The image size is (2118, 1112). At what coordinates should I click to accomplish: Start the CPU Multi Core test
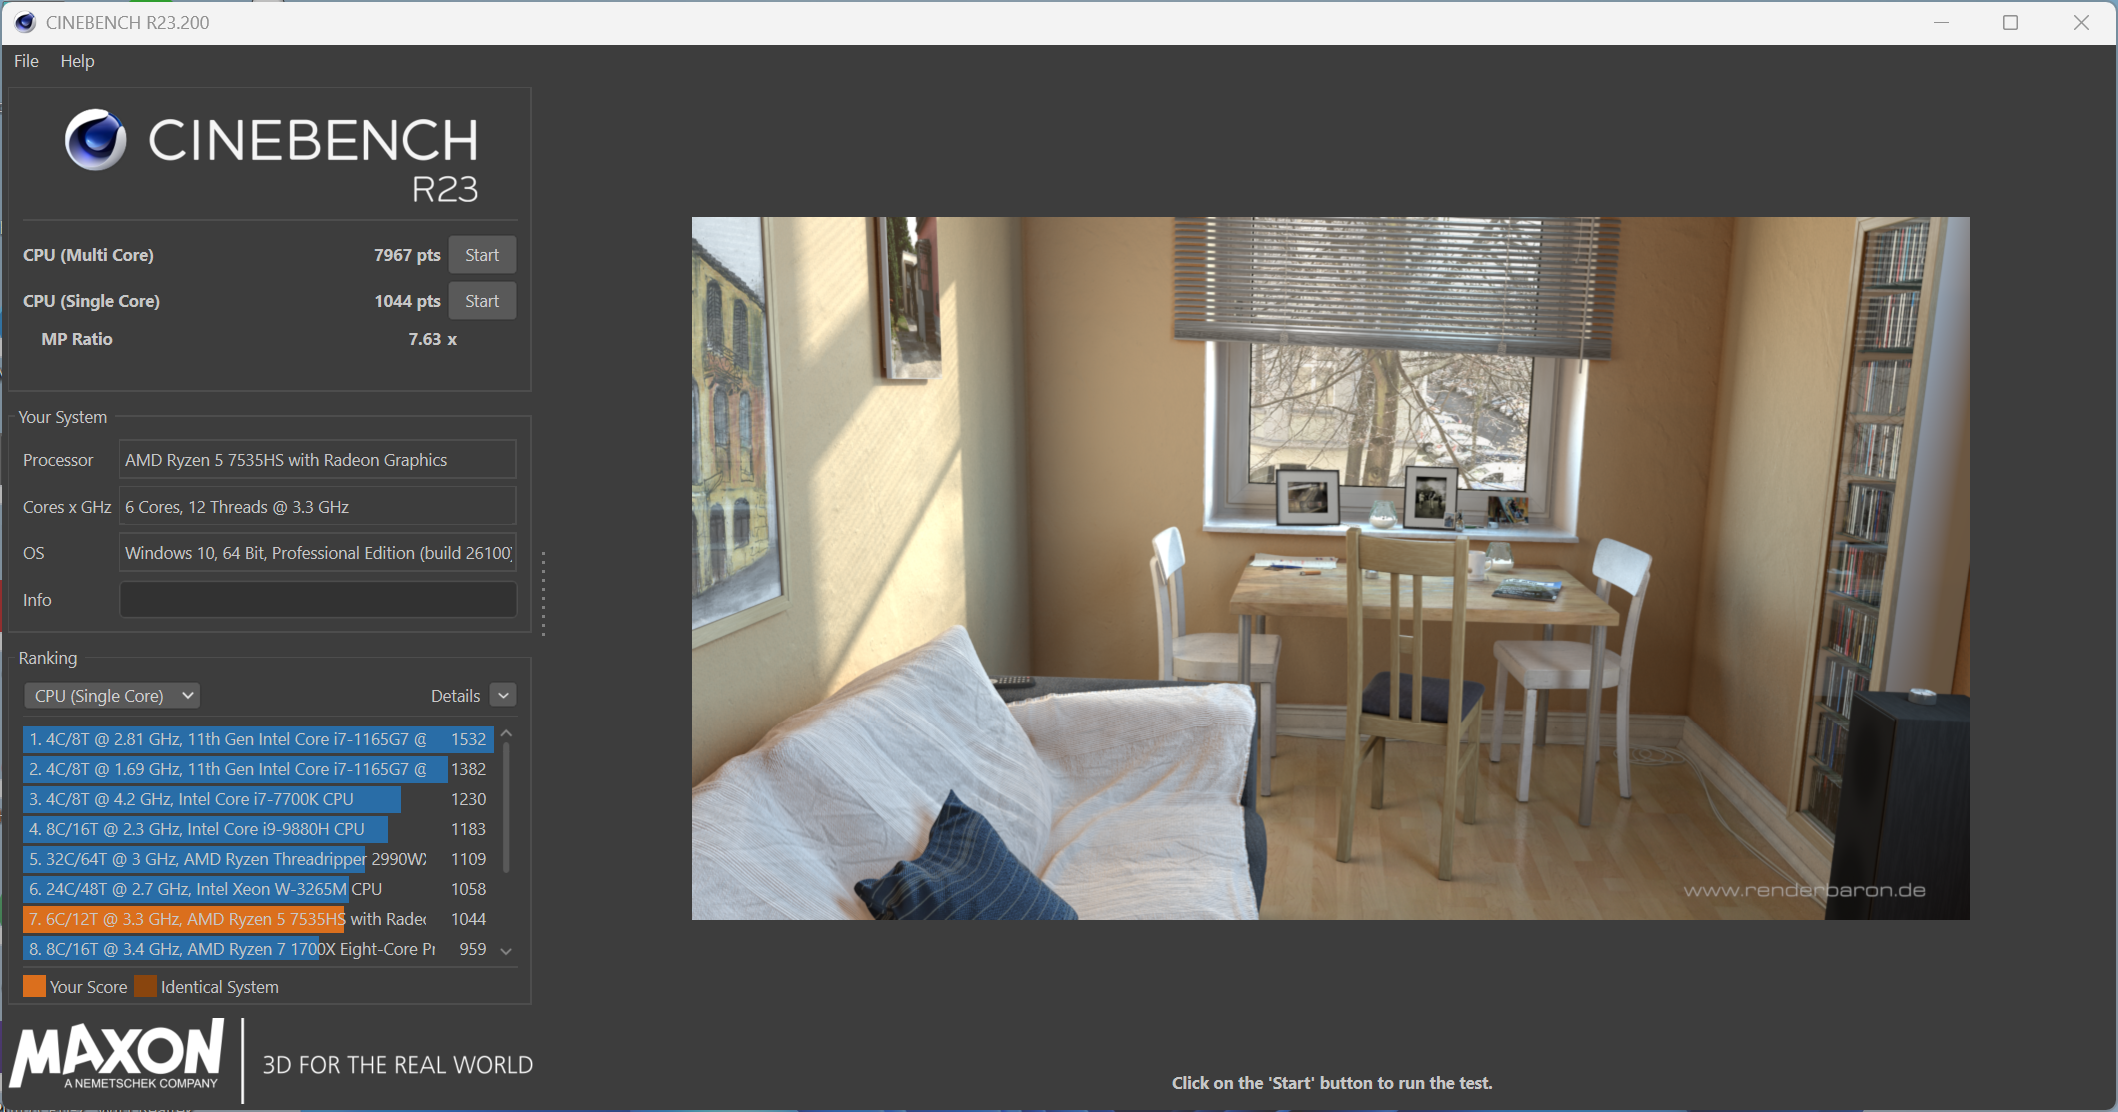[481, 255]
